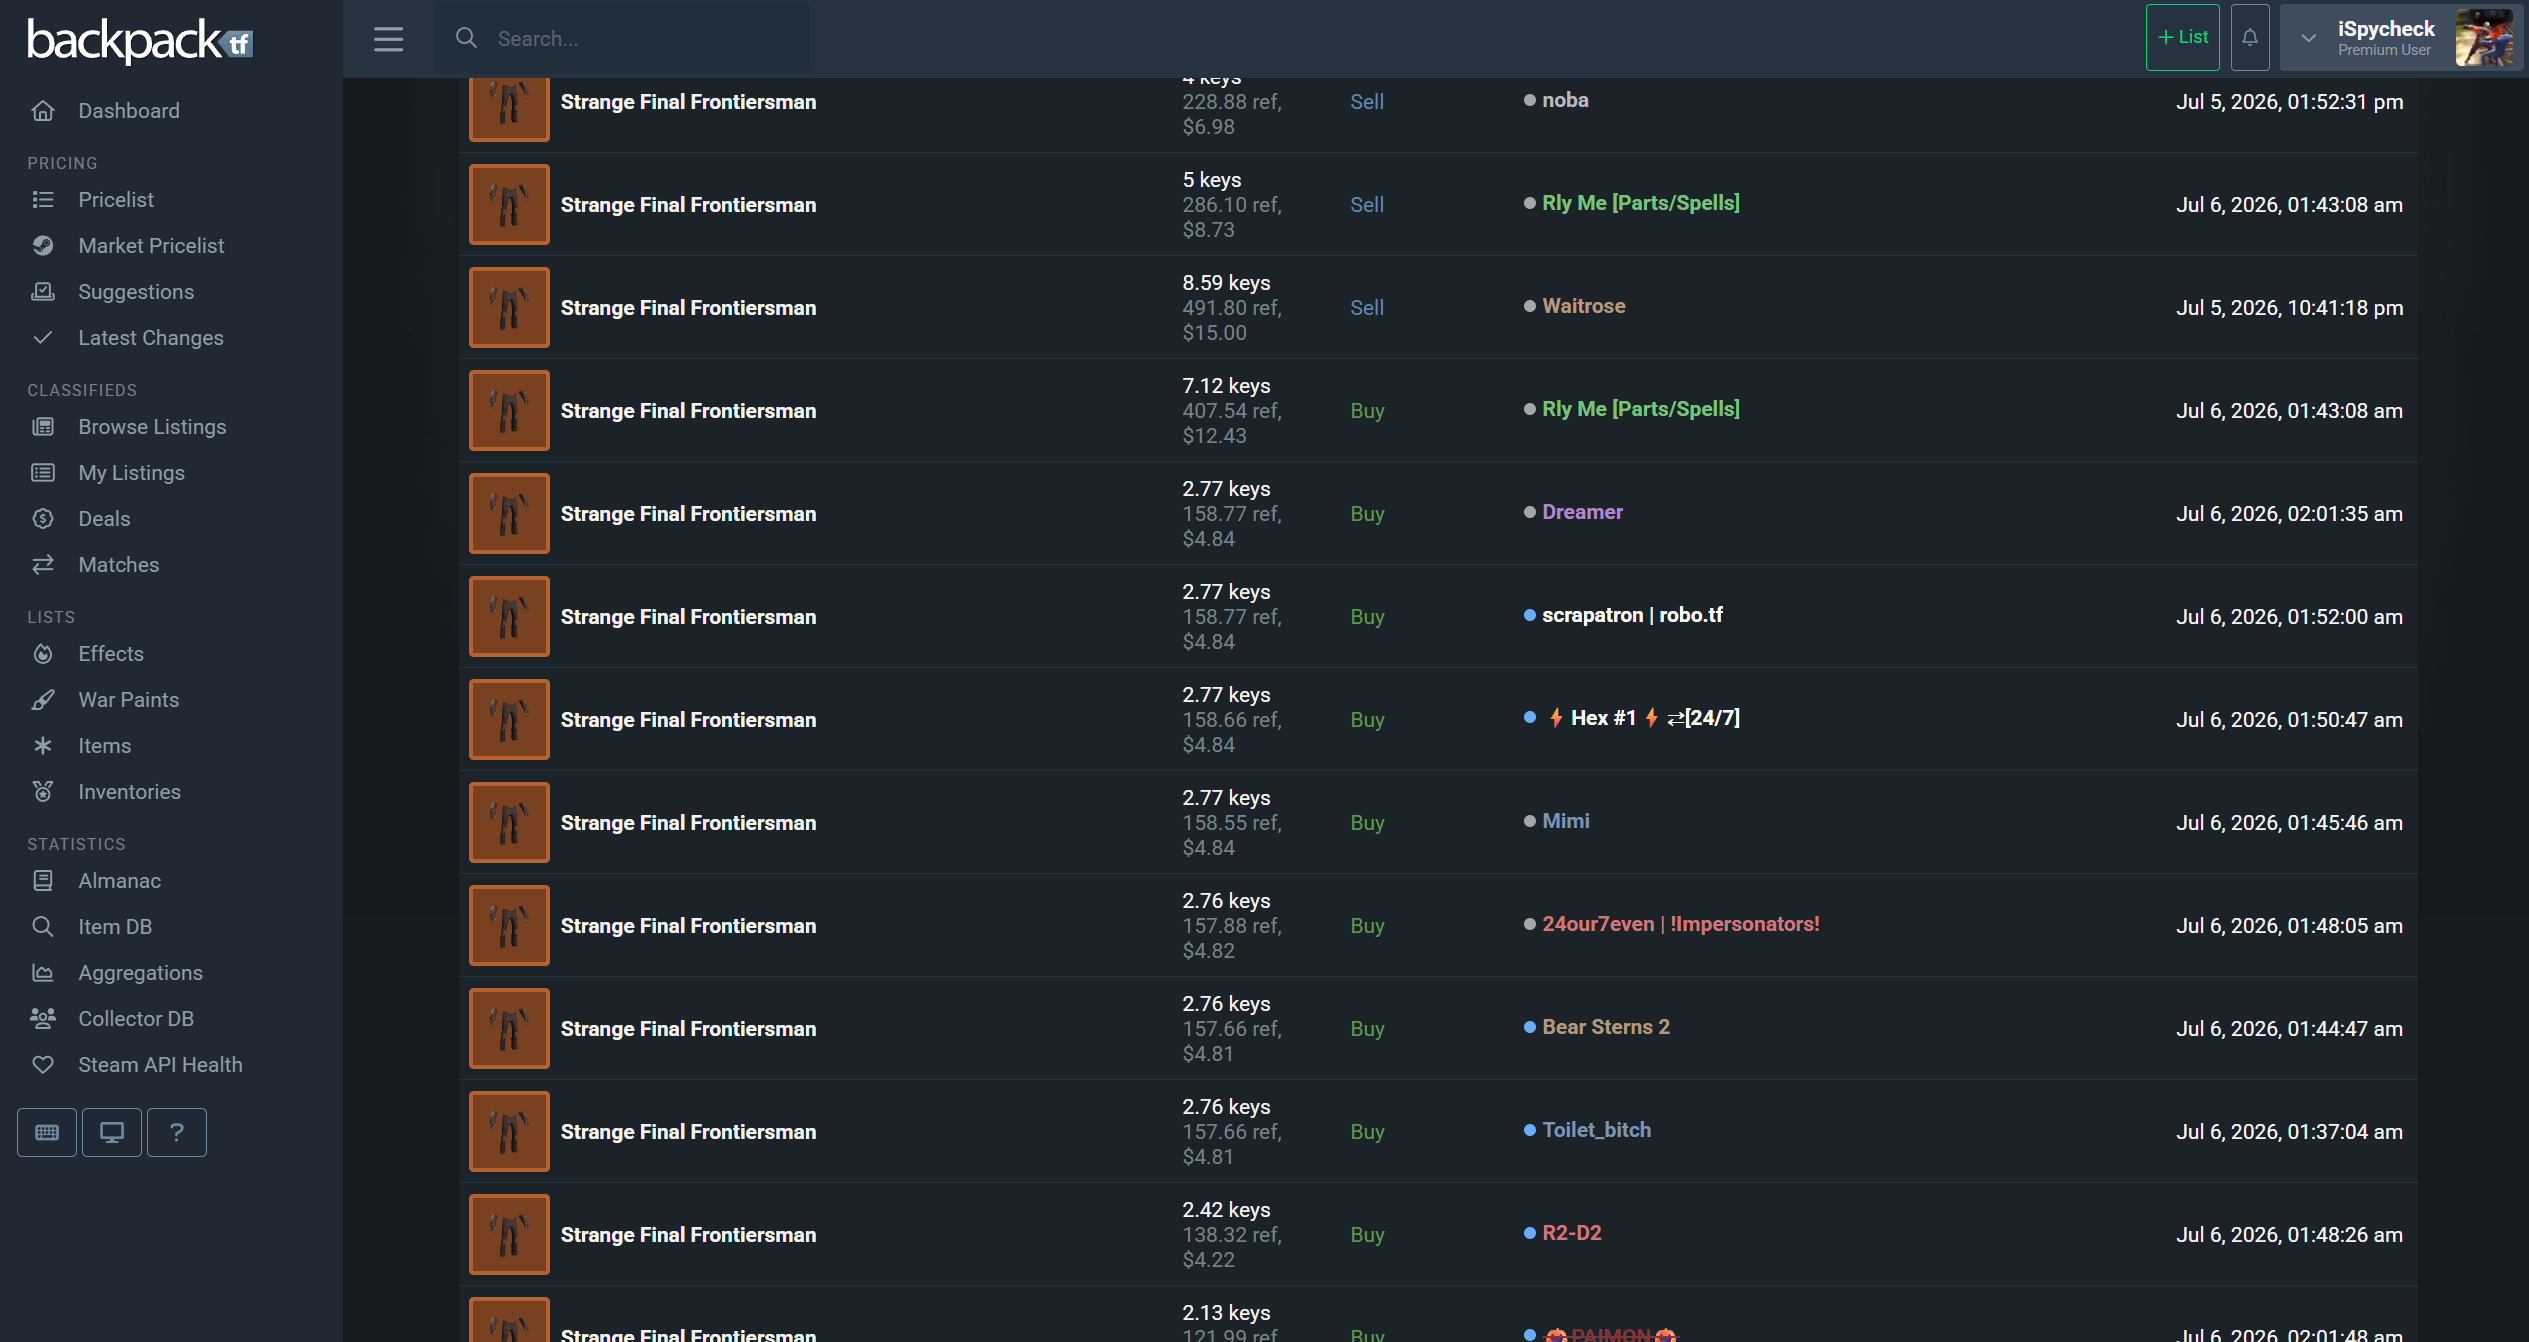This screenshot has width=2529, height=1342.
Task: Open seller noba's profile
Action: [x=1565, y=100]
